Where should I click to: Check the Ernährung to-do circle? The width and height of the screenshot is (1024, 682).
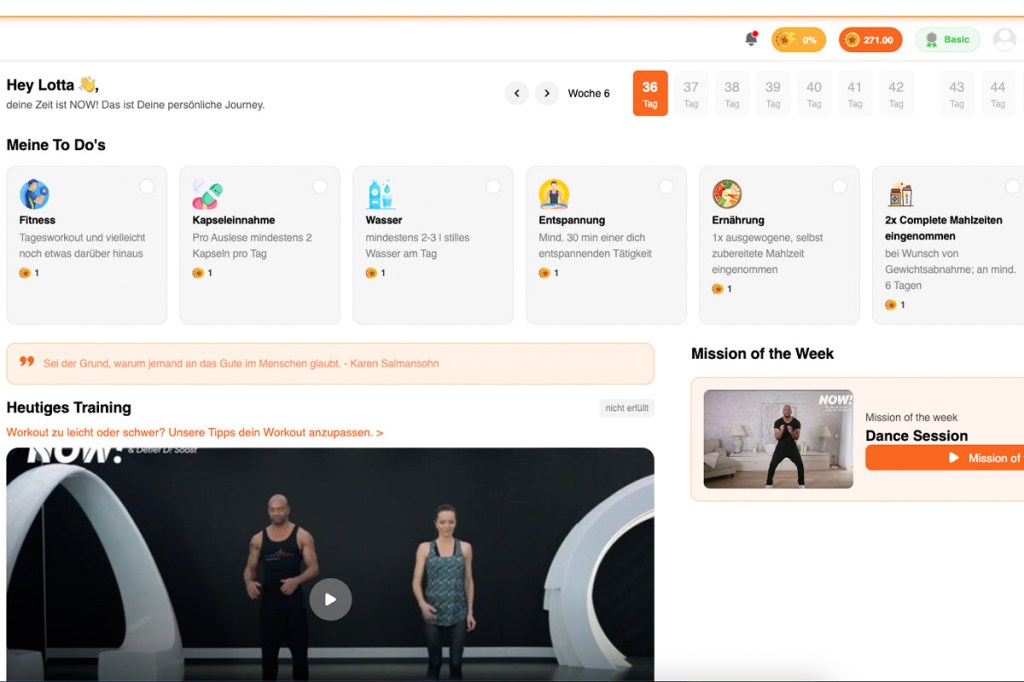[x=839, y=187]
